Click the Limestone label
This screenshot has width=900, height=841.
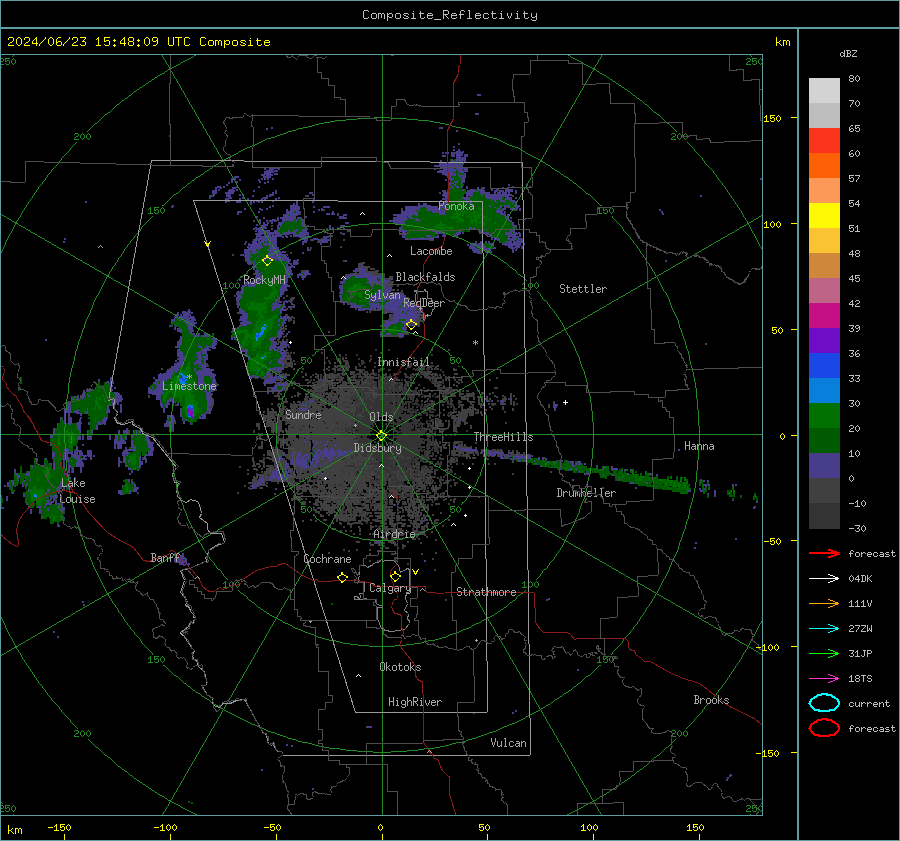coord(189,386)
